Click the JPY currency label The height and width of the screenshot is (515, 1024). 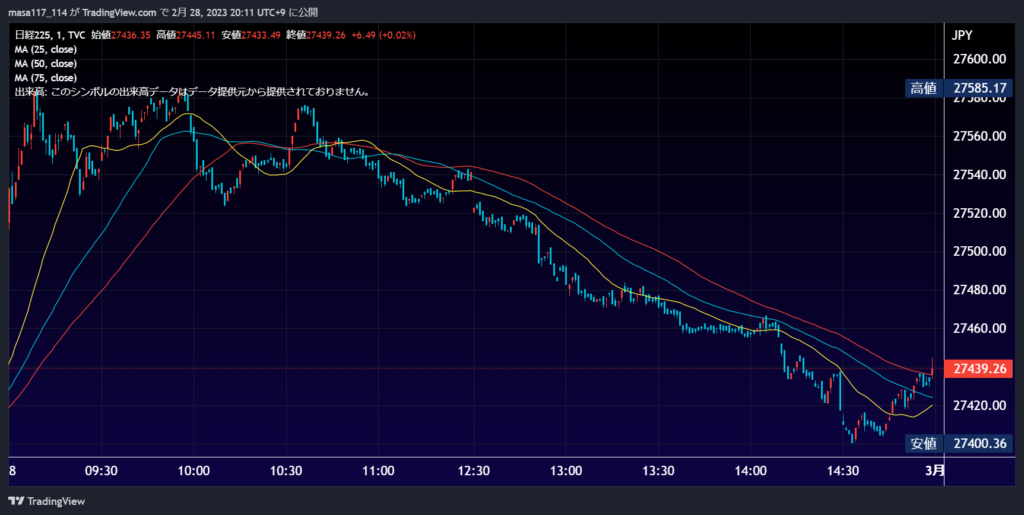[963, 35]
